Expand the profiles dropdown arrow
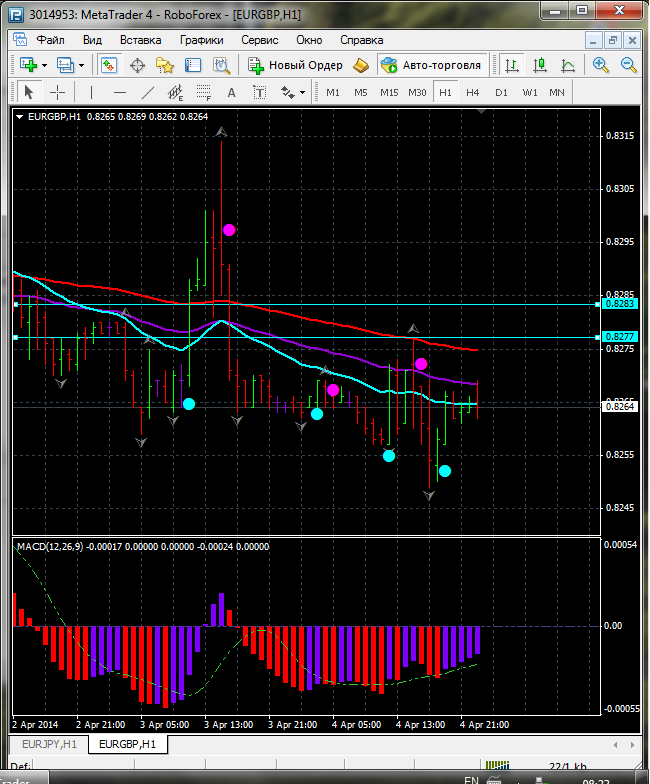The image size is (650, 784). pos(82,65)
